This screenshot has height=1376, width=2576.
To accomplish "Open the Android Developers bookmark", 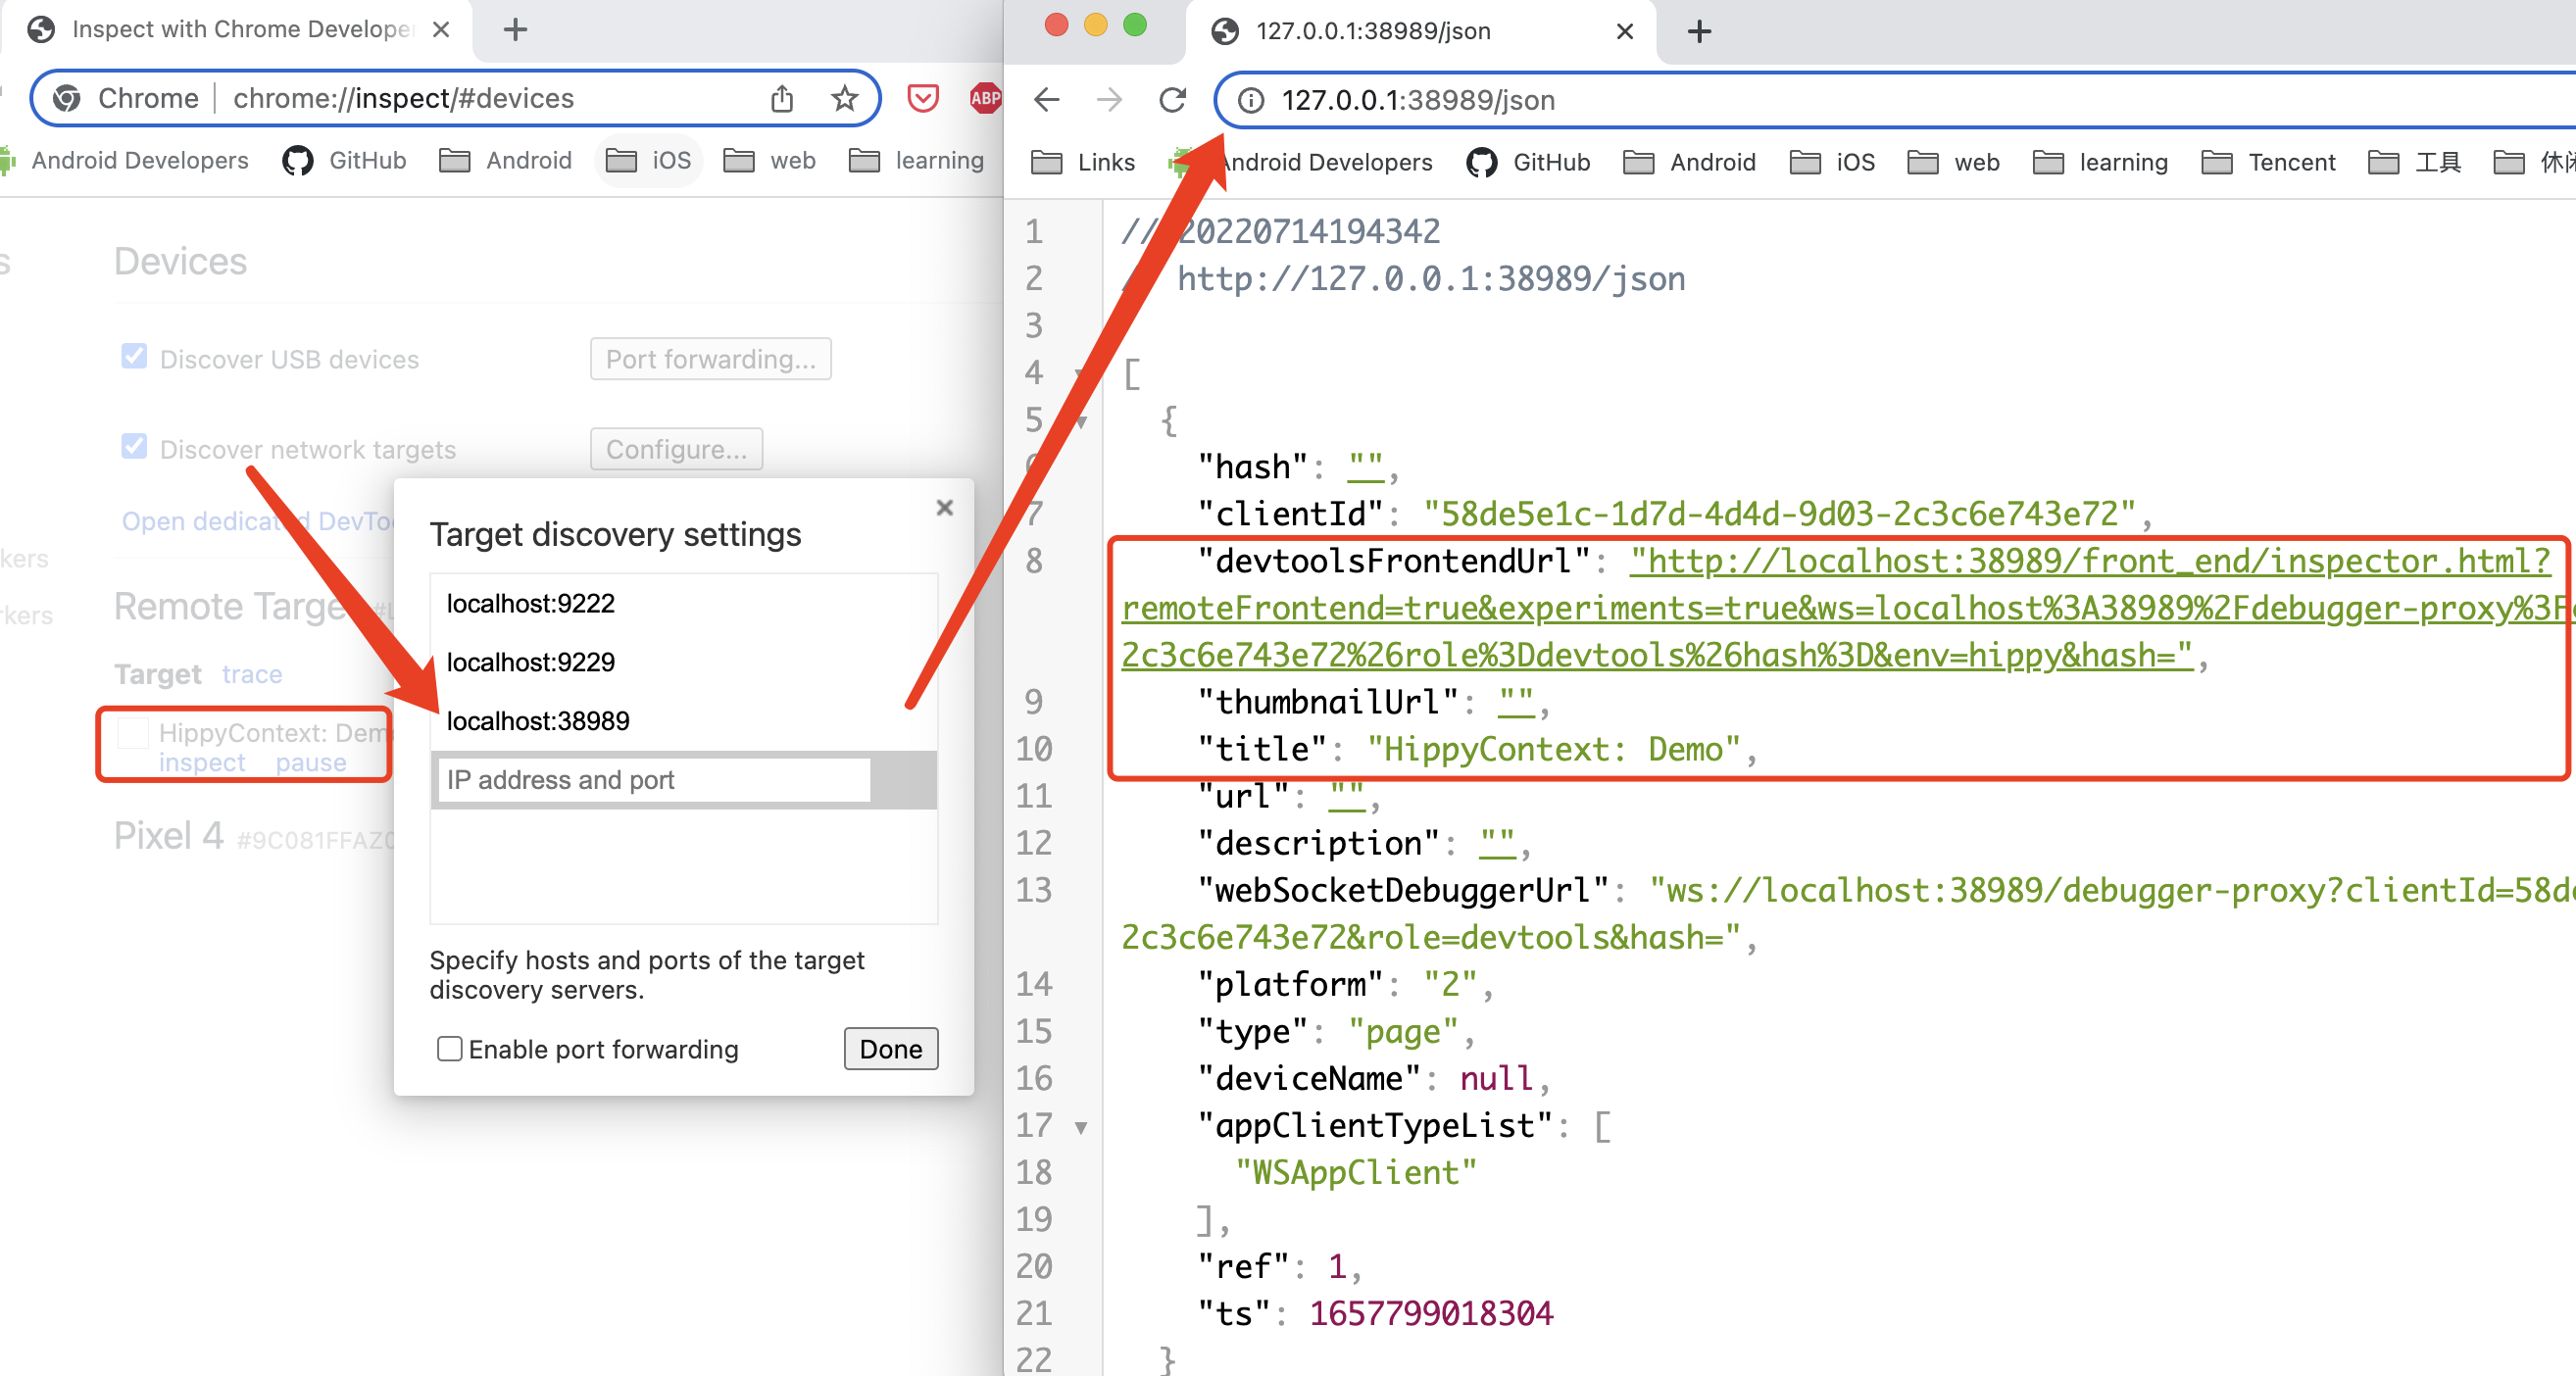I will click(x=139, y=160).
